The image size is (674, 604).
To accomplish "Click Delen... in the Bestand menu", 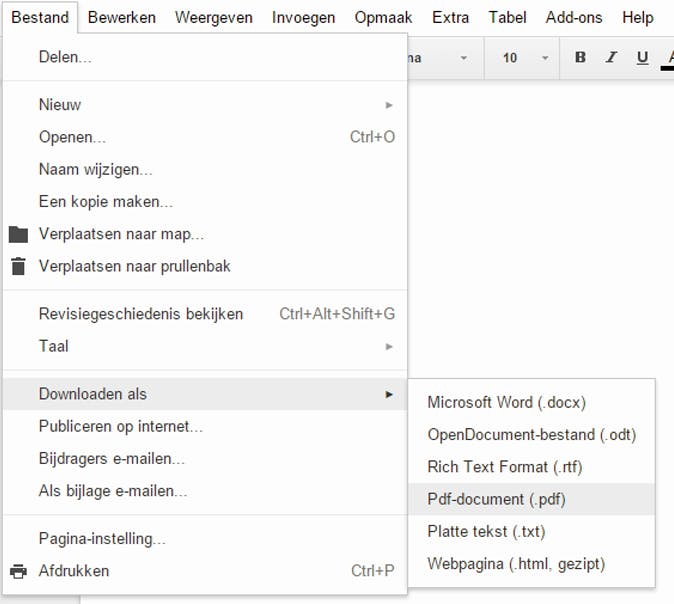I will 65,57.
